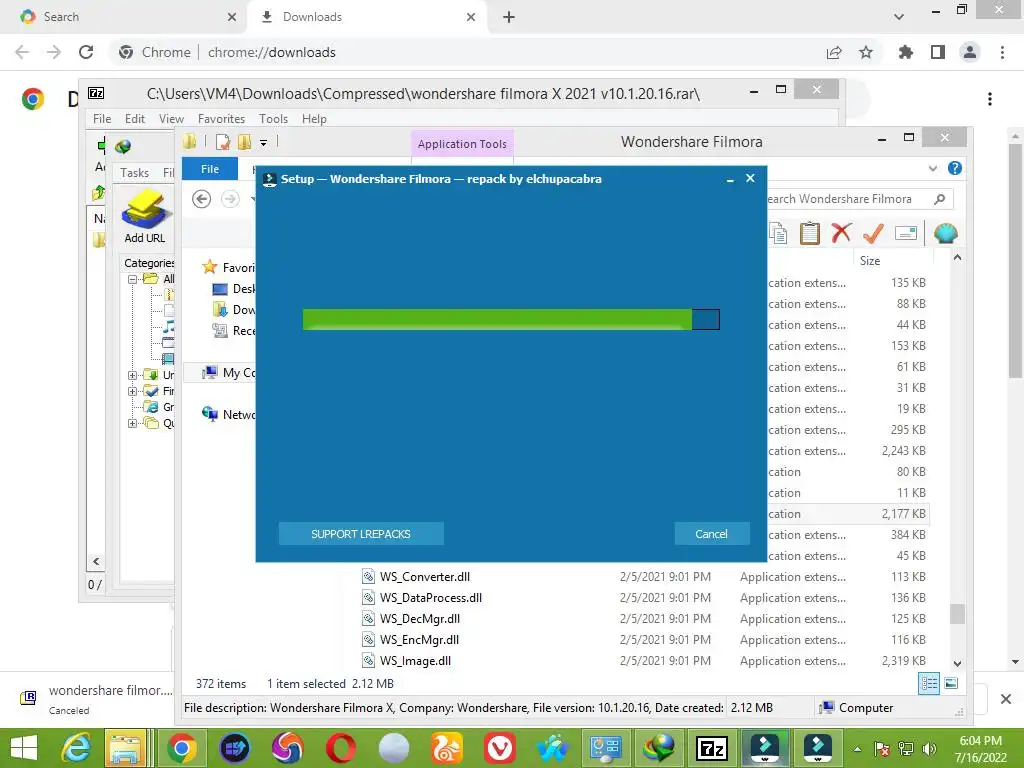
Task: Click the teal globe icon in toolbar
Action: tap(946, 233)
